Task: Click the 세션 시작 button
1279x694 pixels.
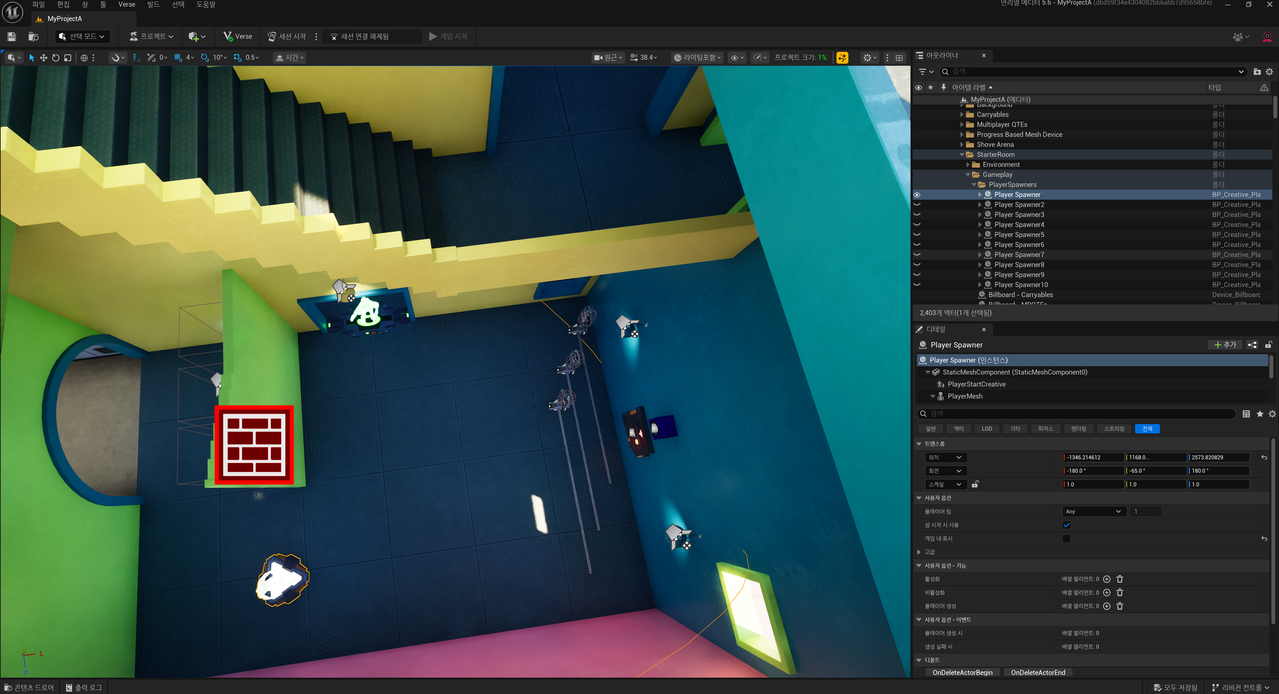Action: click(285, 36)
